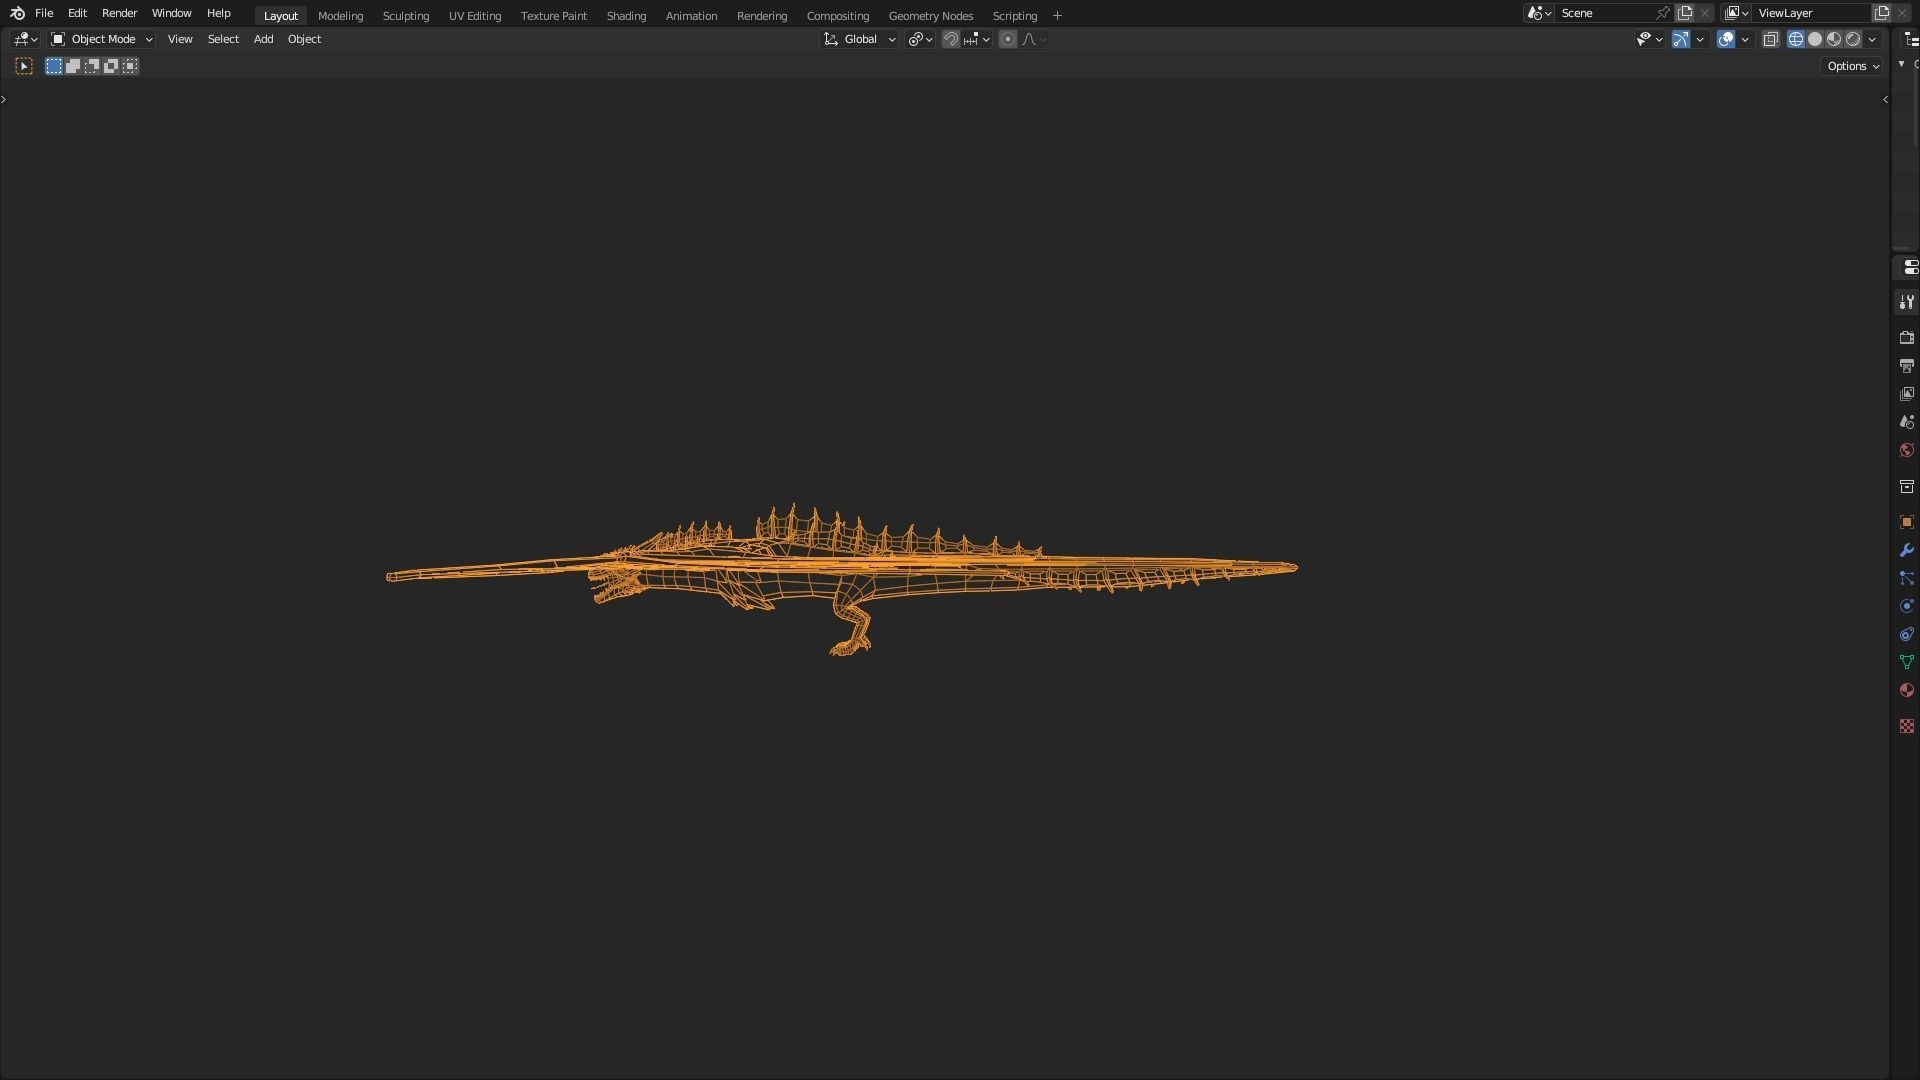Open the Render menu

[119, 13]
